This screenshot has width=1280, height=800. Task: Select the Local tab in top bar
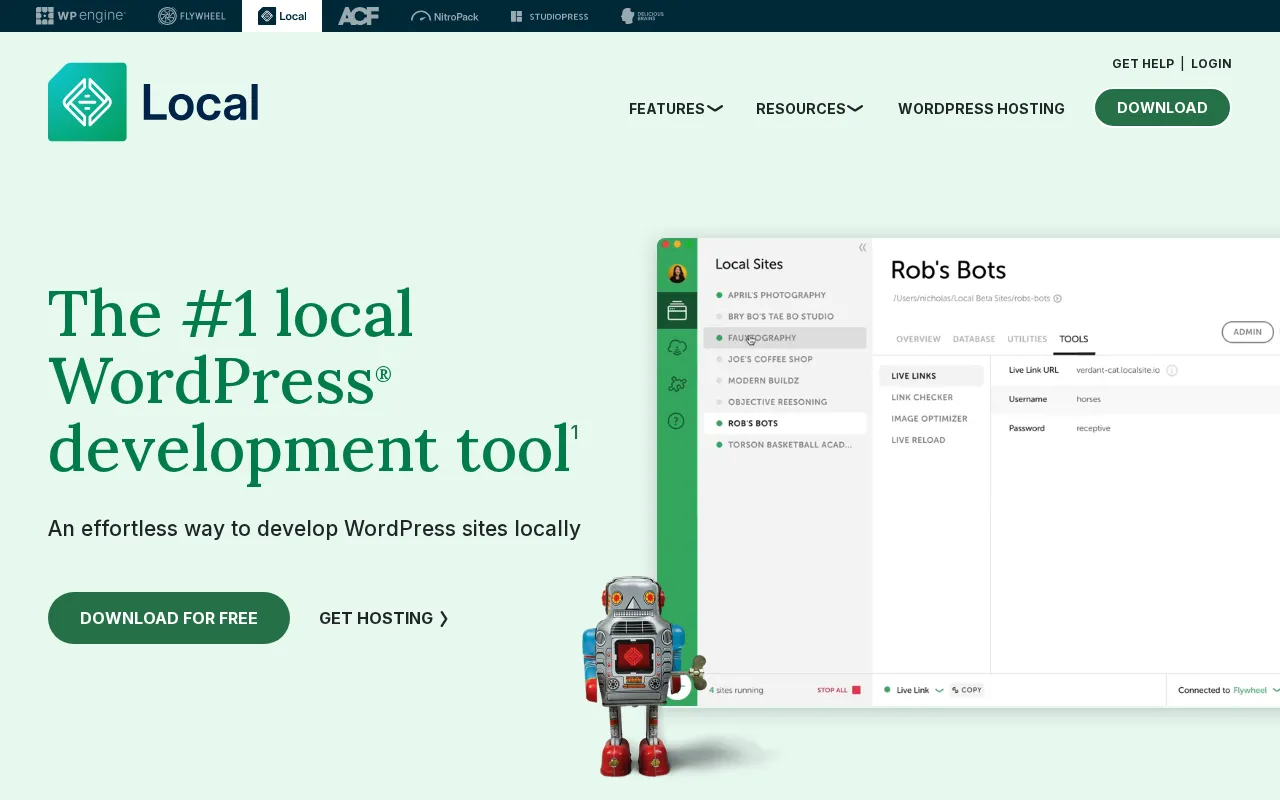(282, 16)
